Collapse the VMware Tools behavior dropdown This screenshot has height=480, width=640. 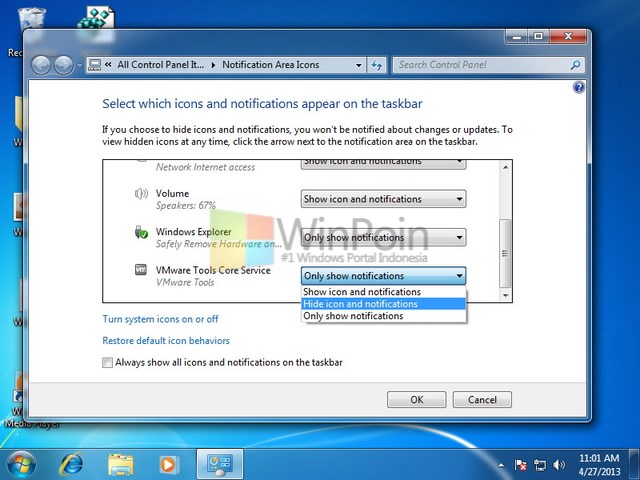(383, 276)
